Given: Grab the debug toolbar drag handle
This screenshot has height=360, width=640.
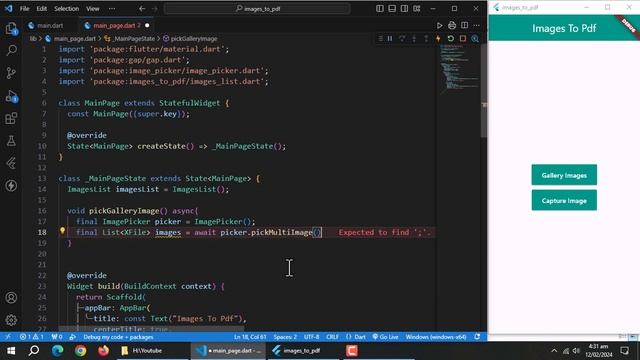Looking at the screenshot, I should 380,38.
